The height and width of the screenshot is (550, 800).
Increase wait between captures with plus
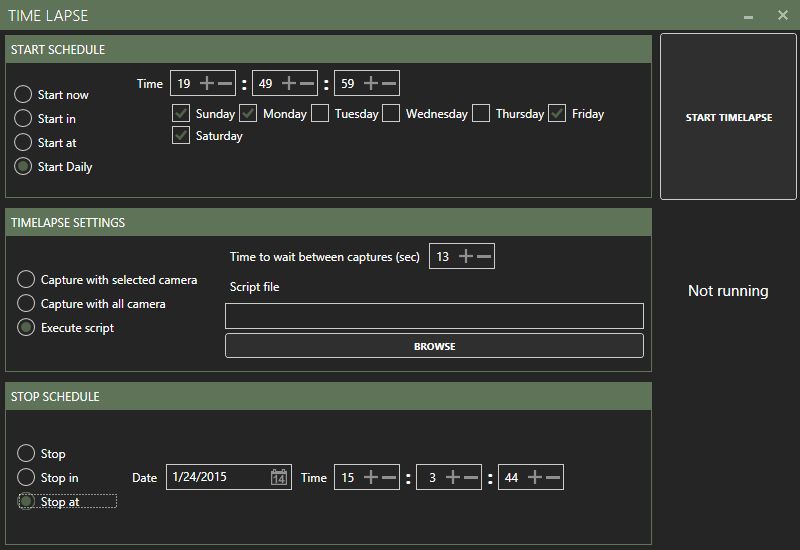point(466,256)
